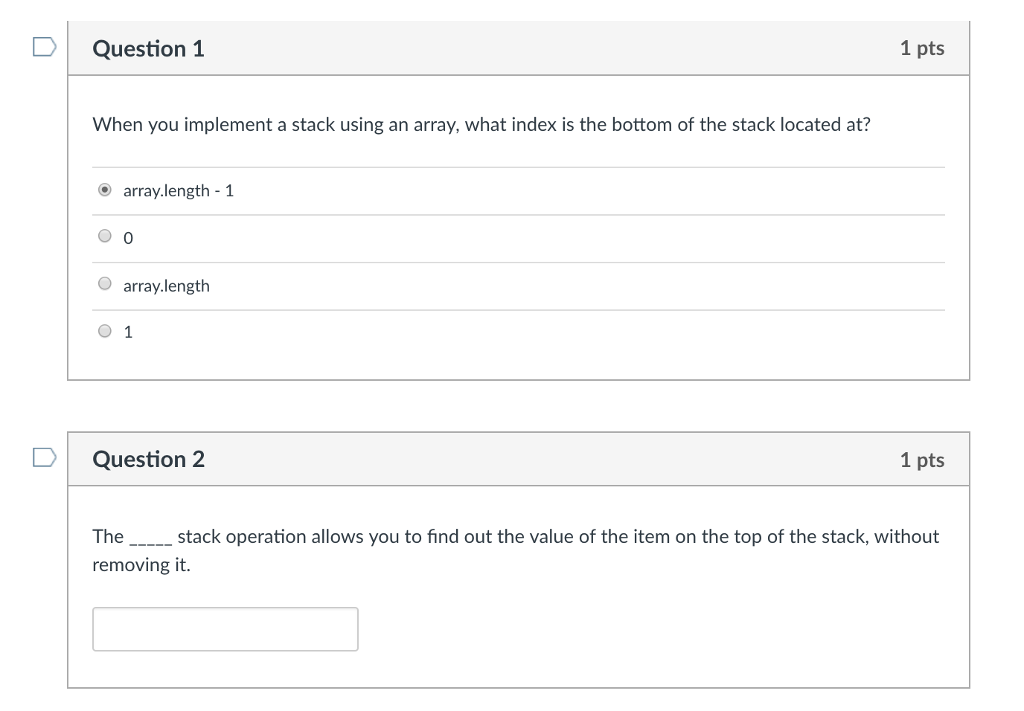
Task: Click the answer input field for Question 2
Action: tap(225, 628)
